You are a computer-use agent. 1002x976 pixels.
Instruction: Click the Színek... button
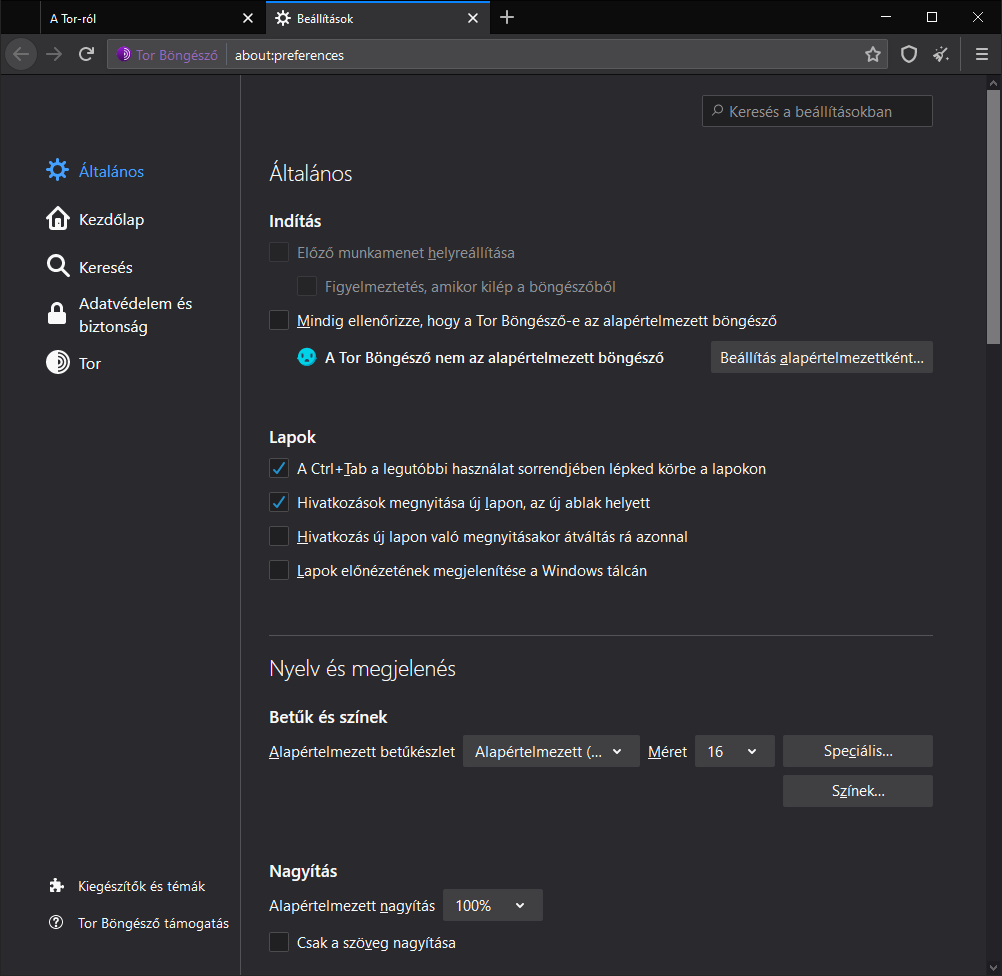point(858,791)
